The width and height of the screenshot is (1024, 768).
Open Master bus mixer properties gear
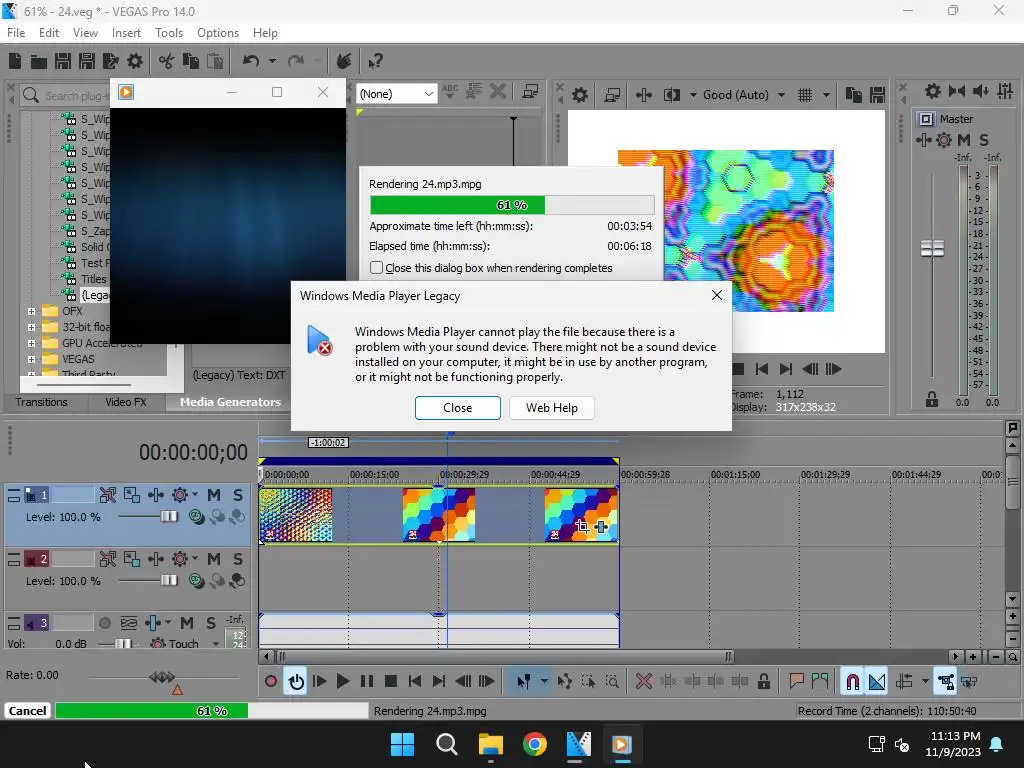pyautogui.click(x=933, y=91)
